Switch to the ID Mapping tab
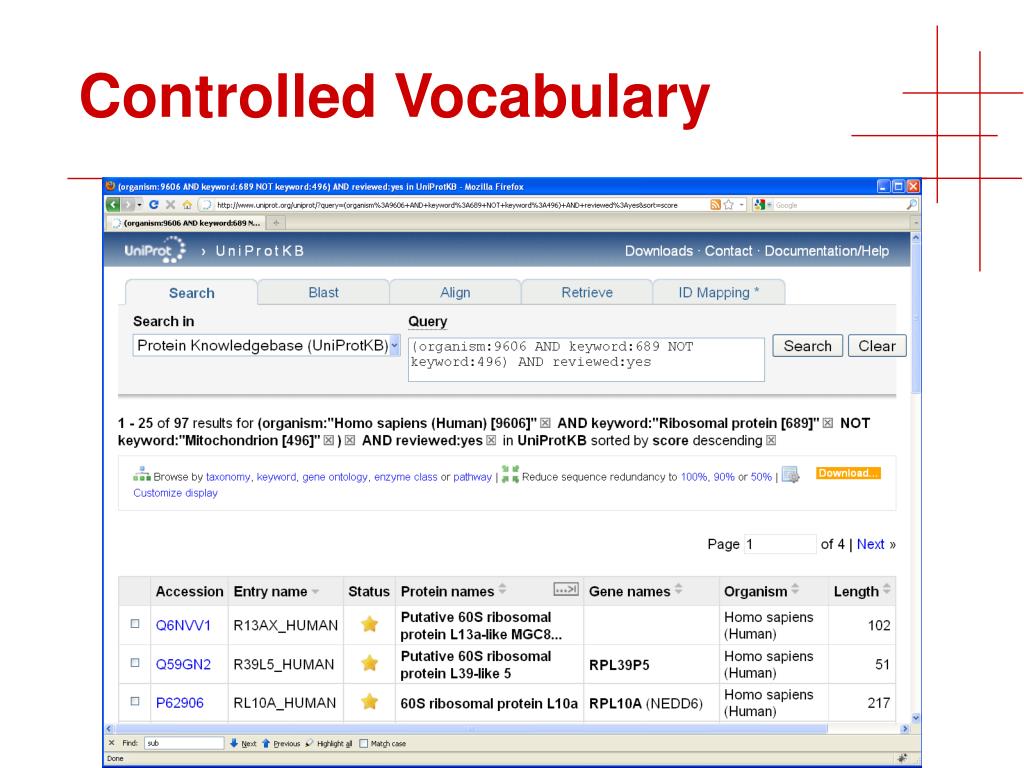Image resolution: width=1024 pixels, height=768 pixels. pos(718,293)
